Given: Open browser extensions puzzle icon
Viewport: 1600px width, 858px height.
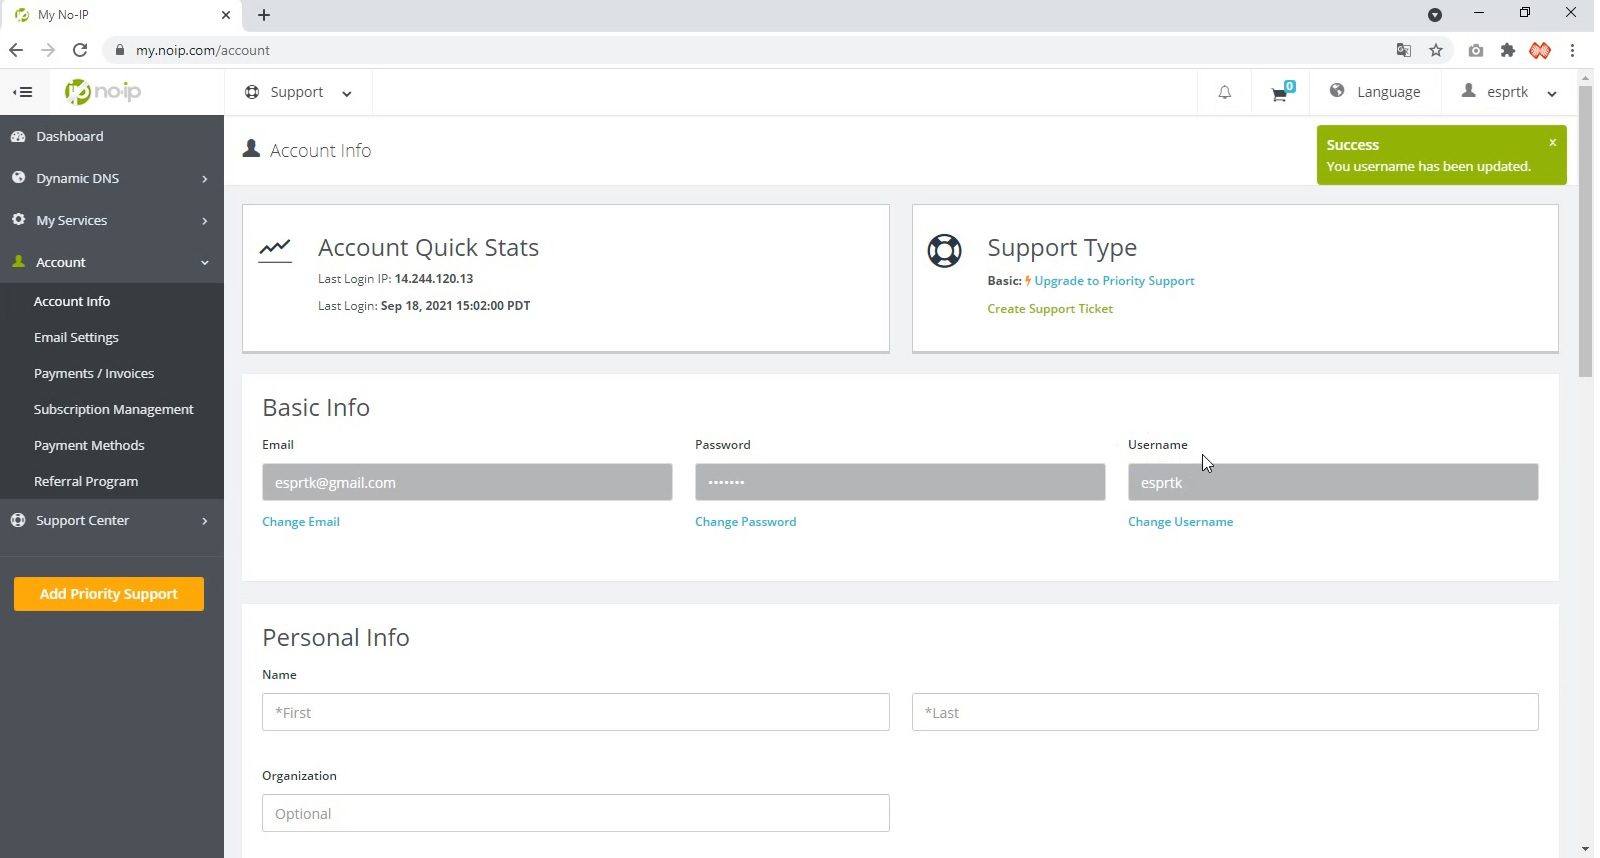Looking at the screenshot, I should pyautogui.click(x=1508, y=50).
